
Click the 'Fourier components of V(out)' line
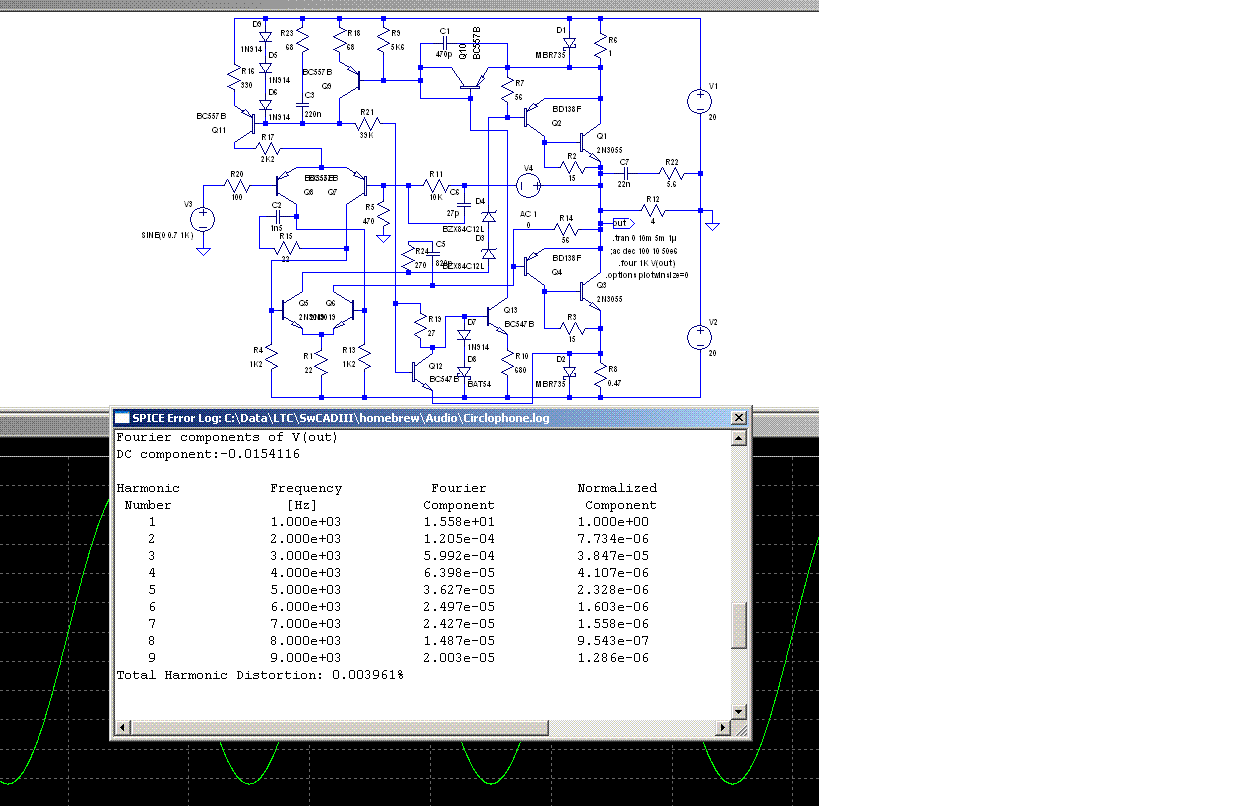227,437
